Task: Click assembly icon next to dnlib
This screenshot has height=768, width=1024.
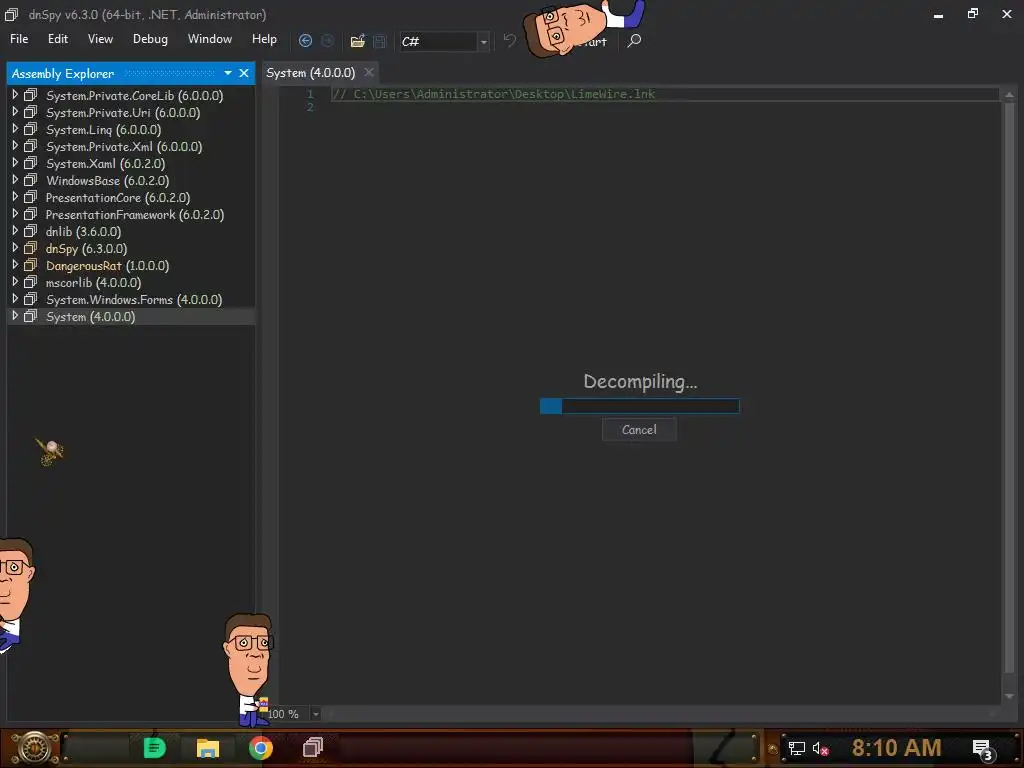Action: [x=30, y=231]
